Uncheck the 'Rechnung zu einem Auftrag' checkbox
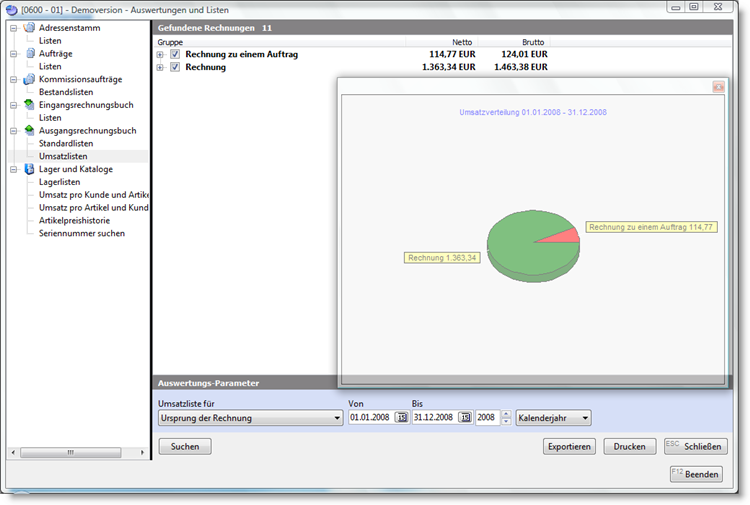The image size is (750, 505). 175,54
